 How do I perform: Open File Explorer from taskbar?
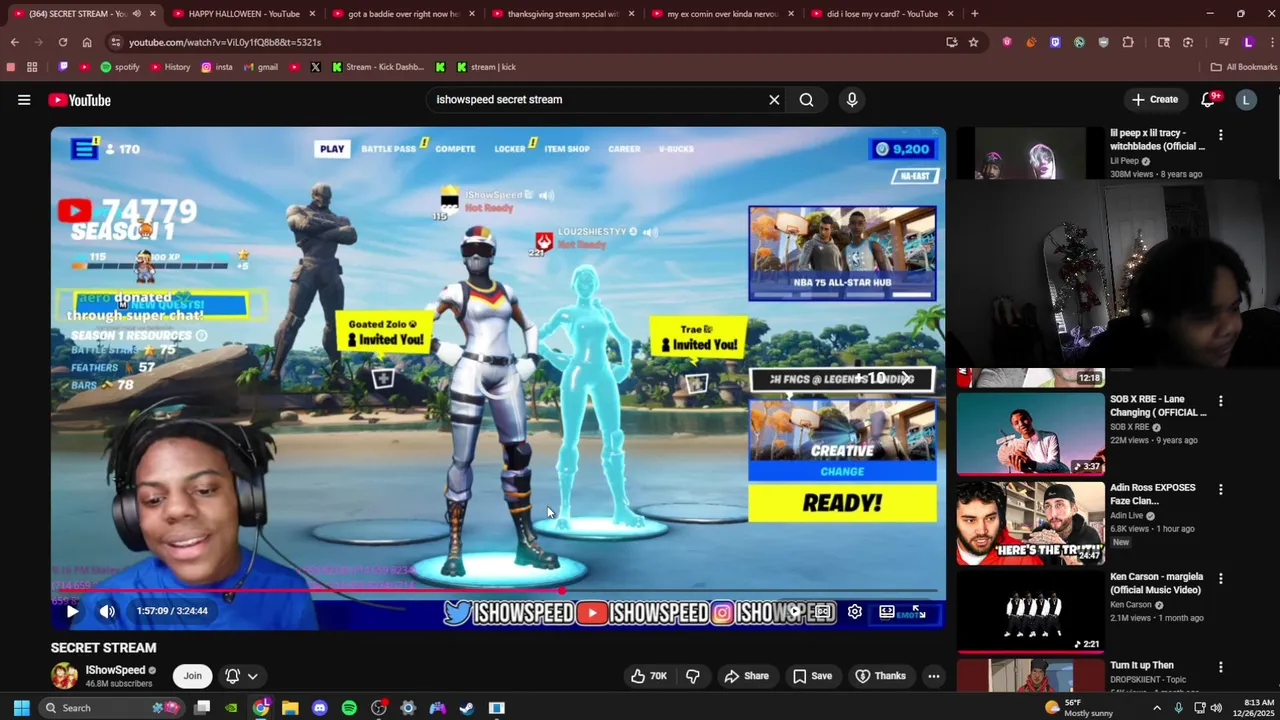pos(290,708)
